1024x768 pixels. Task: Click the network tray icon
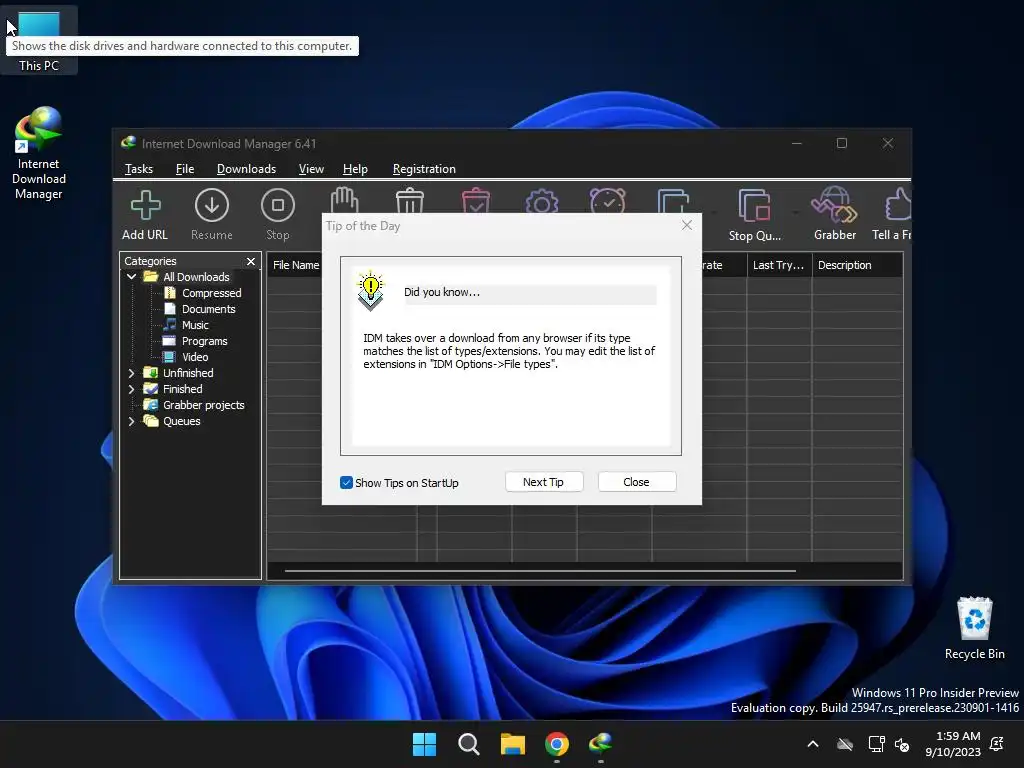tap(876, 744)
